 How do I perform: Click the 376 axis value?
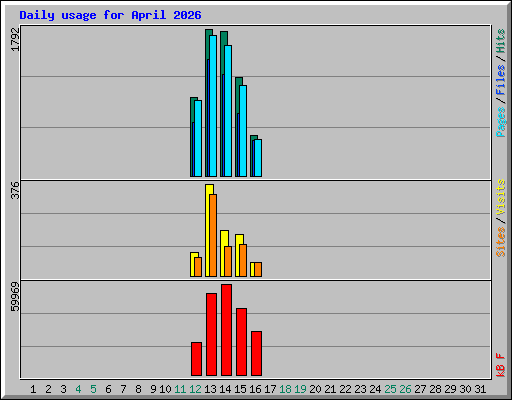(15, 190)
